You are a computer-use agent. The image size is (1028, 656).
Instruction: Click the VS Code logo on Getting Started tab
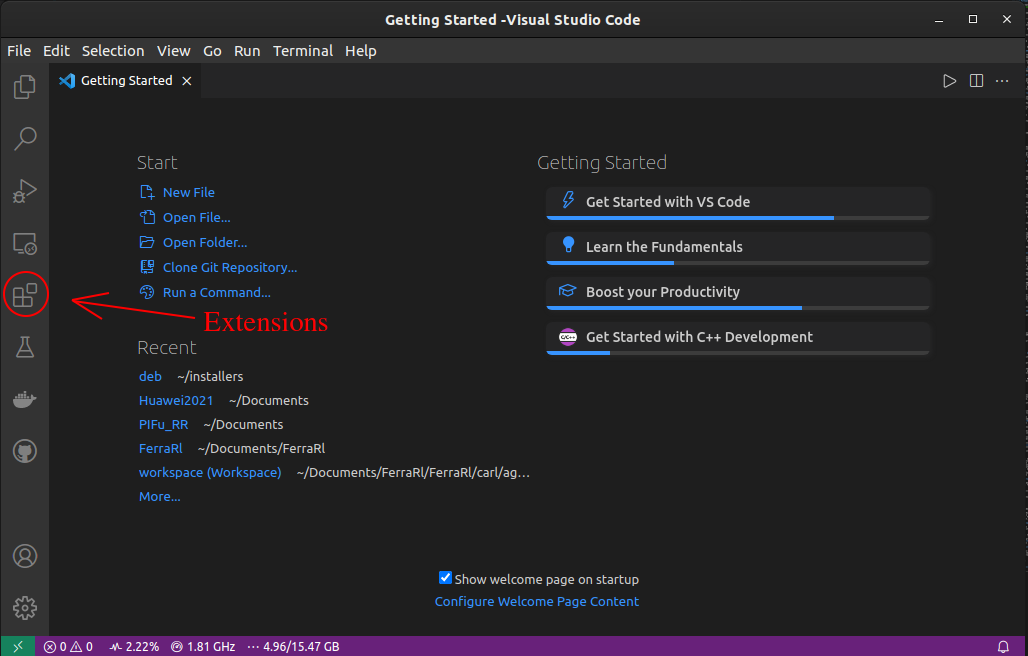click(x=67, y=81)
